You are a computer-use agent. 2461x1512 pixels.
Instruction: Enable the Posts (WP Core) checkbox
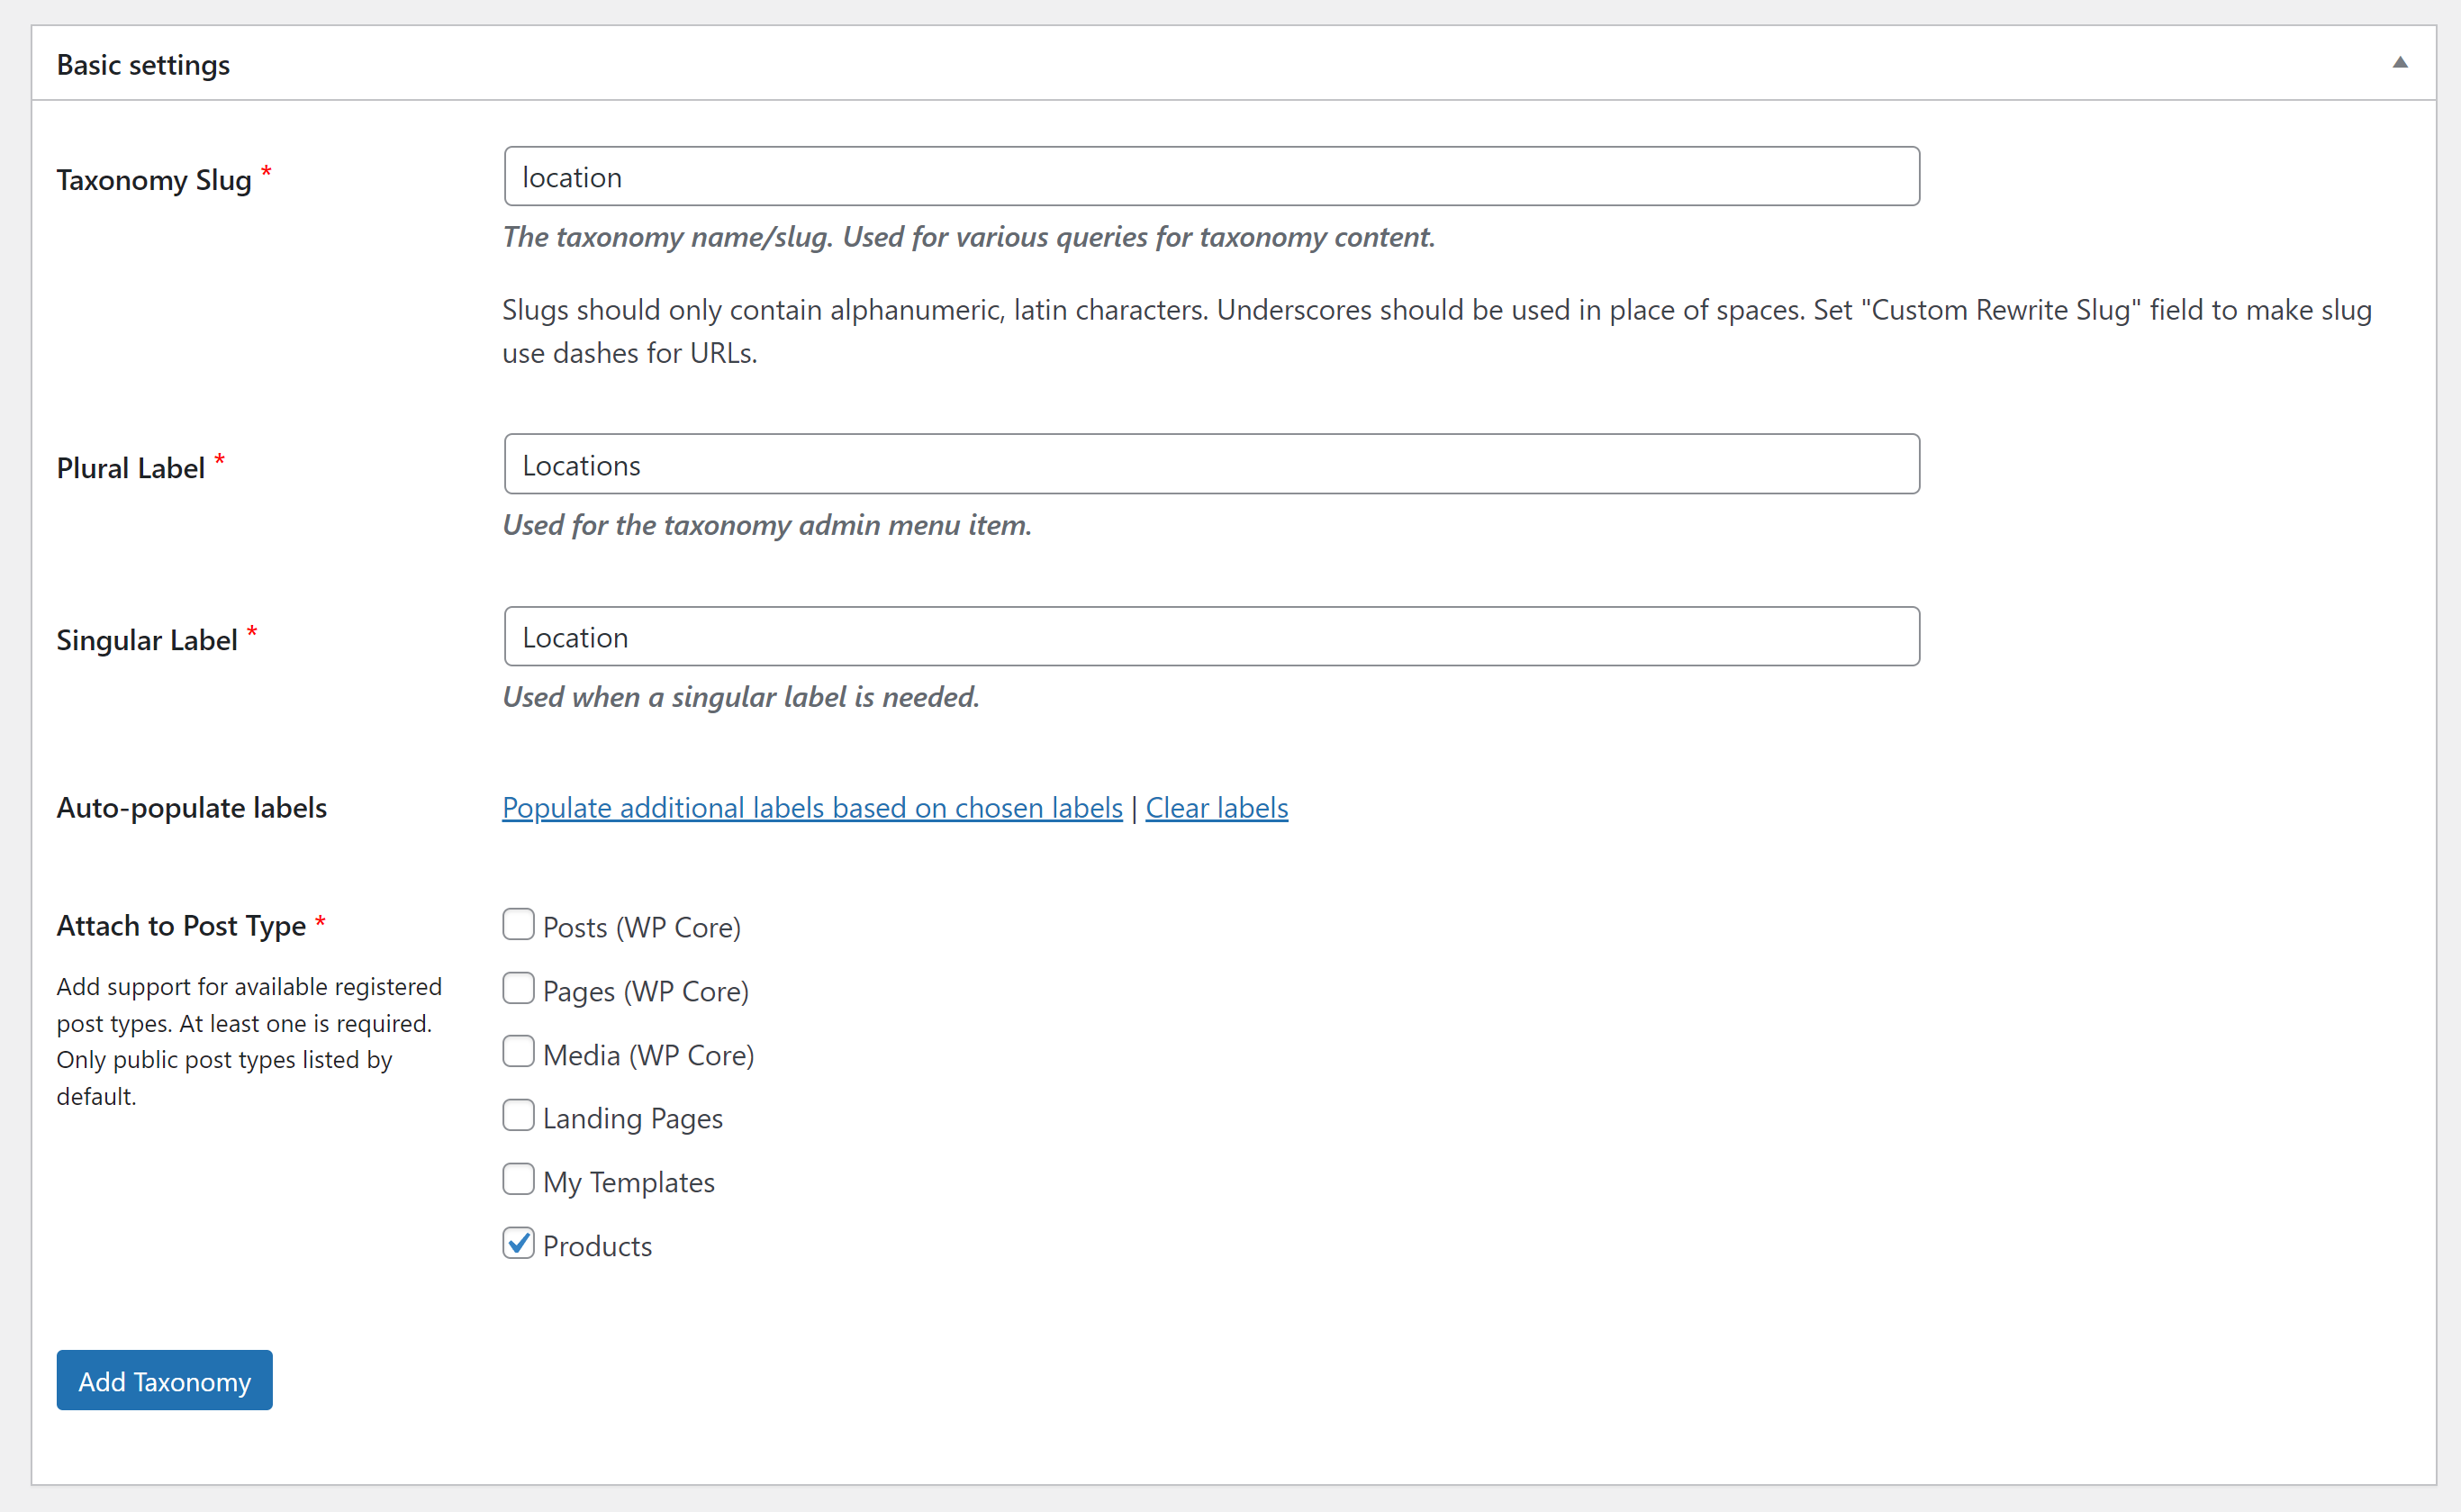point(518,924)
